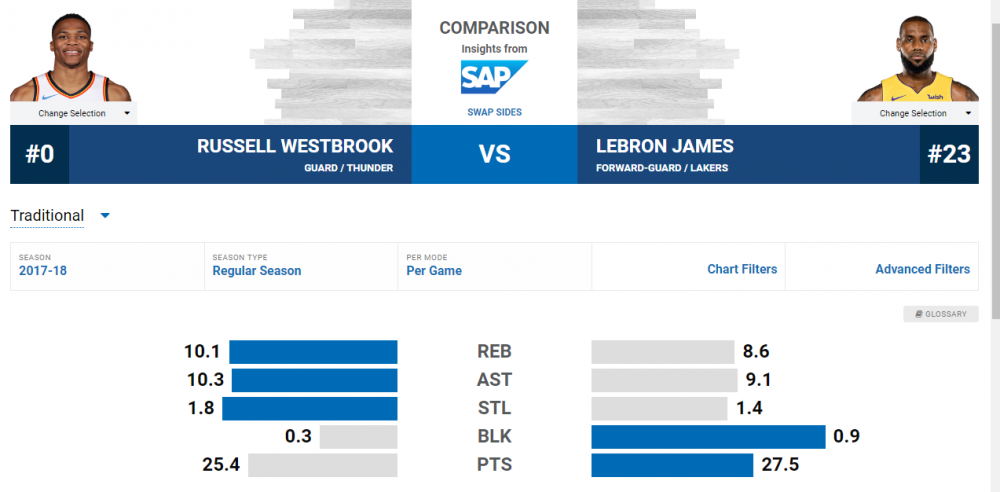Click the LeBron James name heading
The height and width of the screenshot is (492, 1000).
pyautogui.click(x=664, y=146)
